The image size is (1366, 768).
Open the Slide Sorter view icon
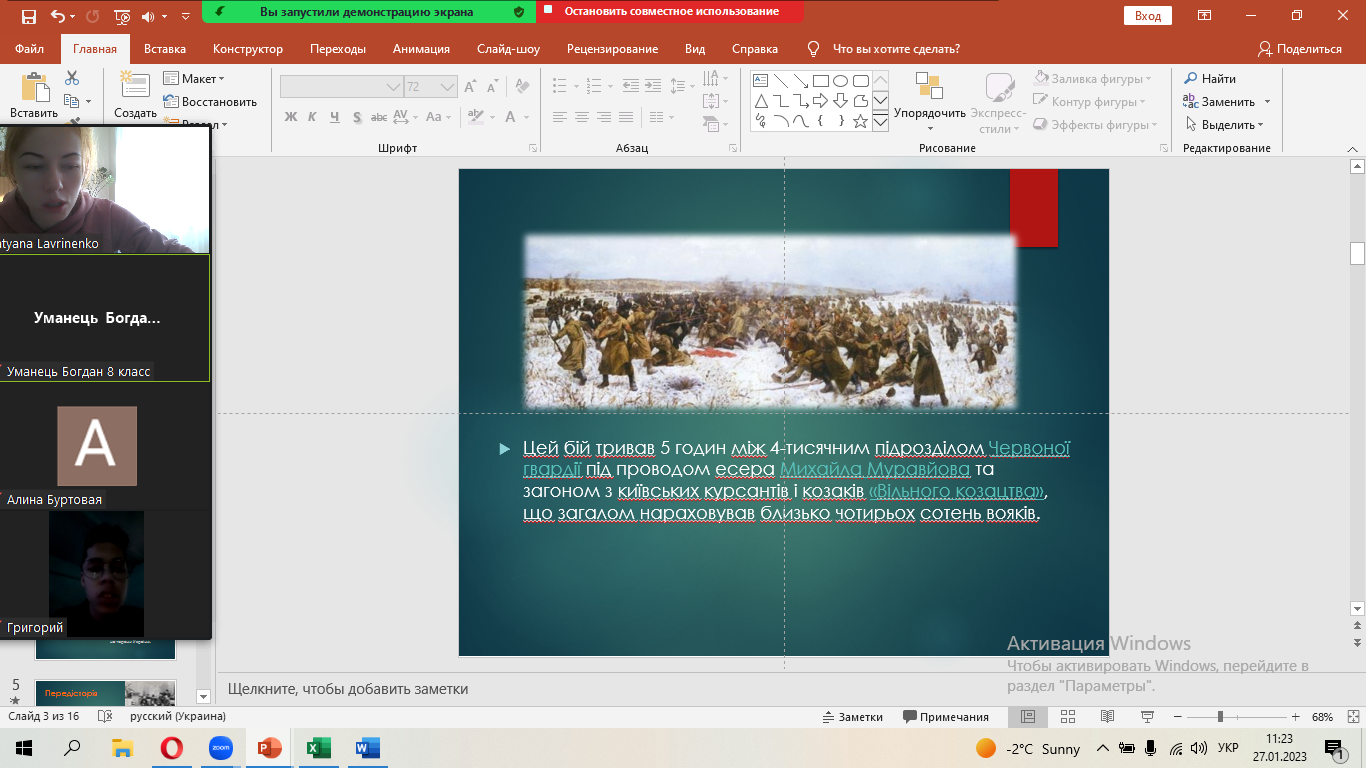(x=1068, y=716)
